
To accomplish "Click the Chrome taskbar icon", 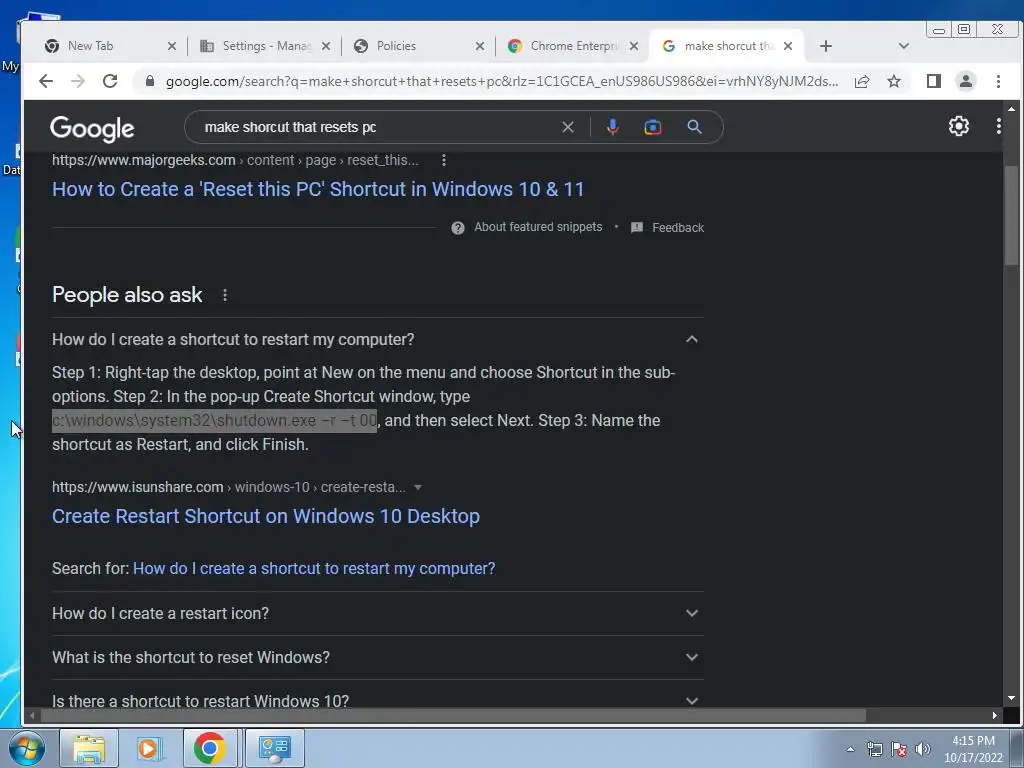I will point(210,748).
